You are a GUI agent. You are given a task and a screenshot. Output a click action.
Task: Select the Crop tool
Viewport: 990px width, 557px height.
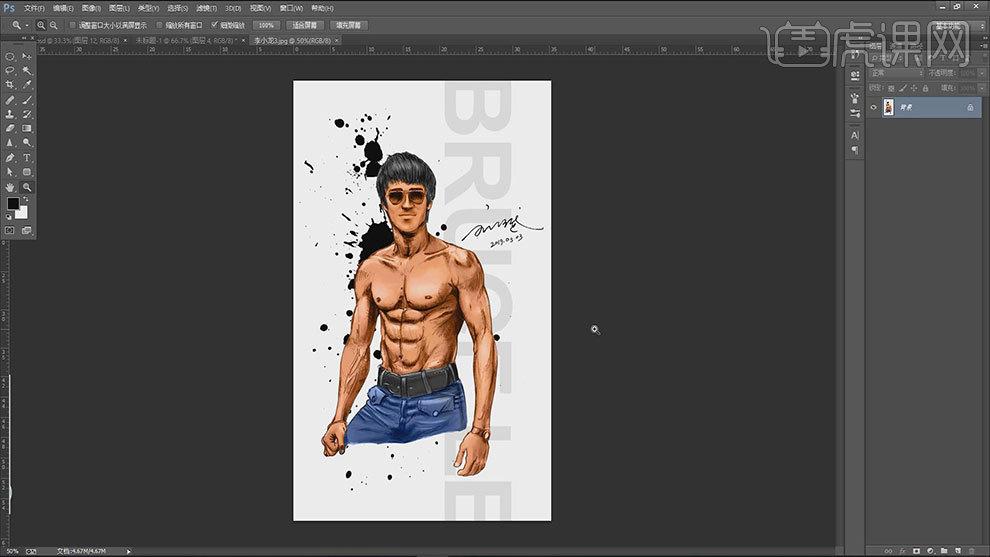coord(10,85)
